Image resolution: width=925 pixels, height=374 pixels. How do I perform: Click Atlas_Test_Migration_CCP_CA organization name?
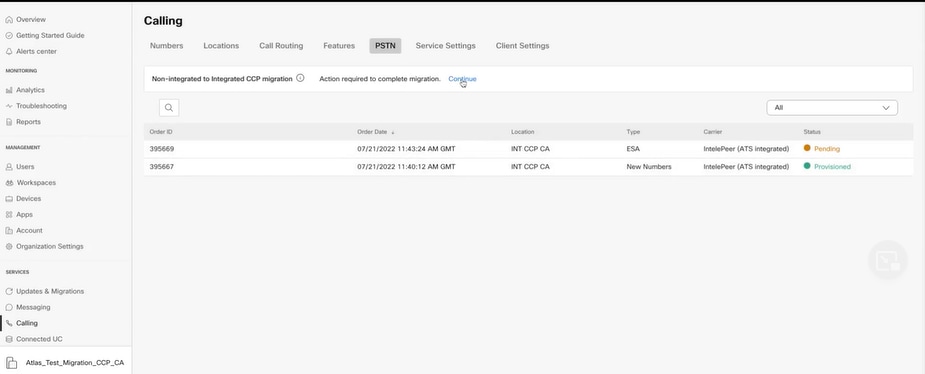click(x=75, y=363)
